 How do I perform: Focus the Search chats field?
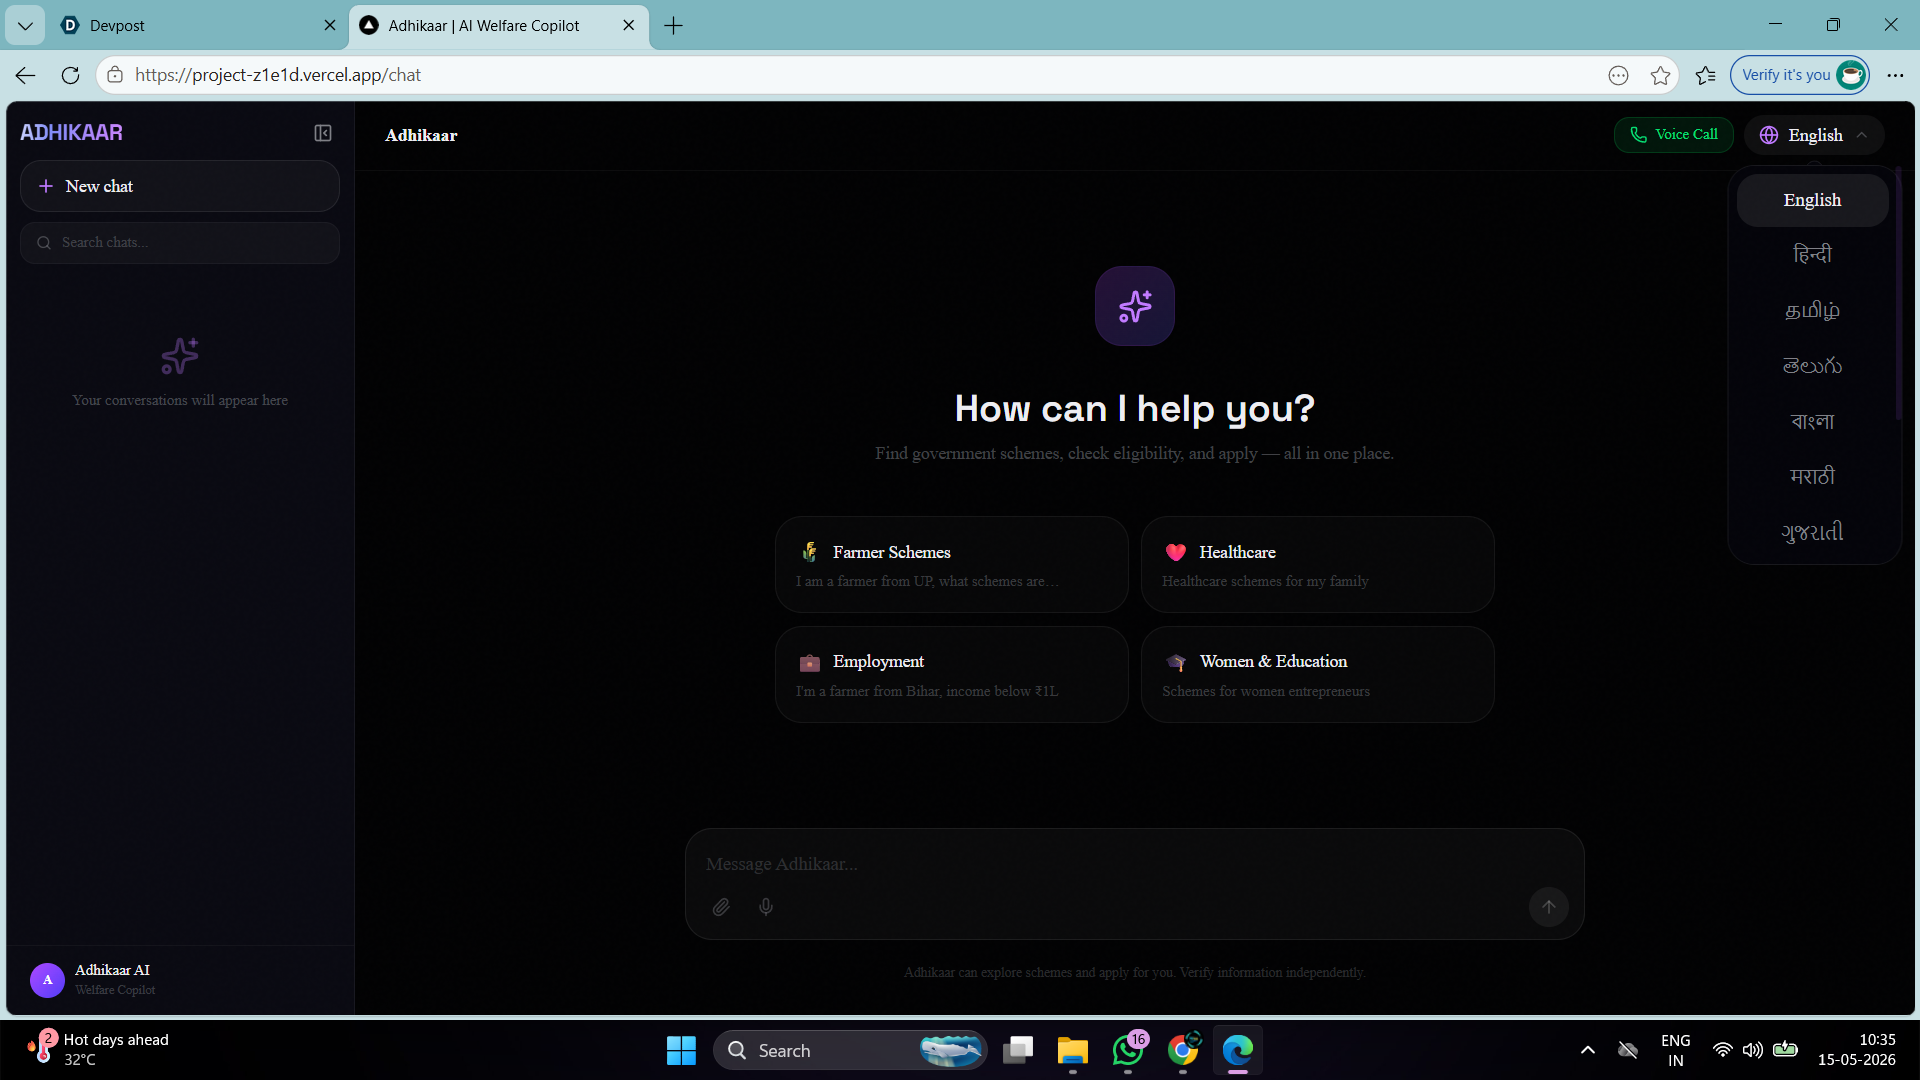[180, 243]
